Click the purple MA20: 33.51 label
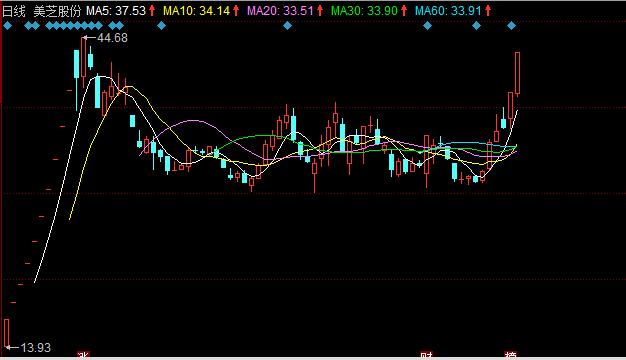Image resolution: width=626 pixels, height=360 pixels. click(x=281, y=11)
